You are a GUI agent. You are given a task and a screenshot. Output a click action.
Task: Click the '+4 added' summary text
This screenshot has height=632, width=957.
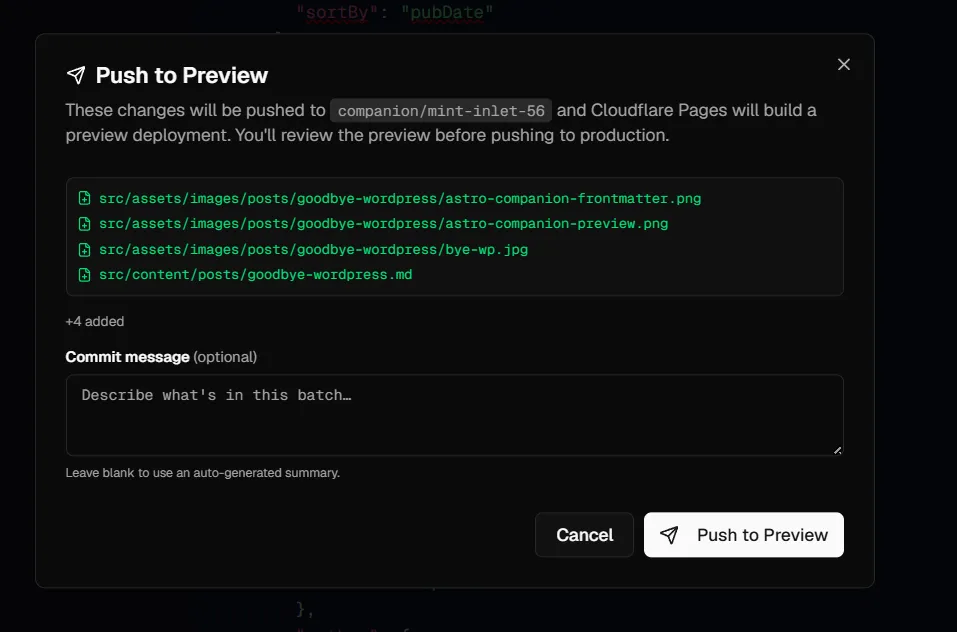click(95, 321)
